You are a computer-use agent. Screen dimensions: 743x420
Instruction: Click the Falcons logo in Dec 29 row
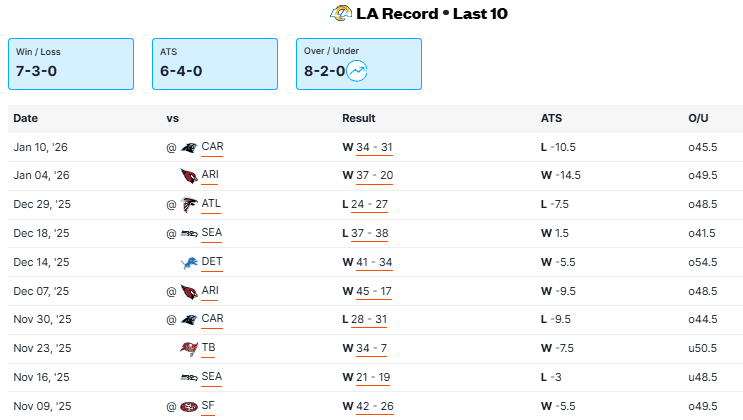click(x=188, y=205)
